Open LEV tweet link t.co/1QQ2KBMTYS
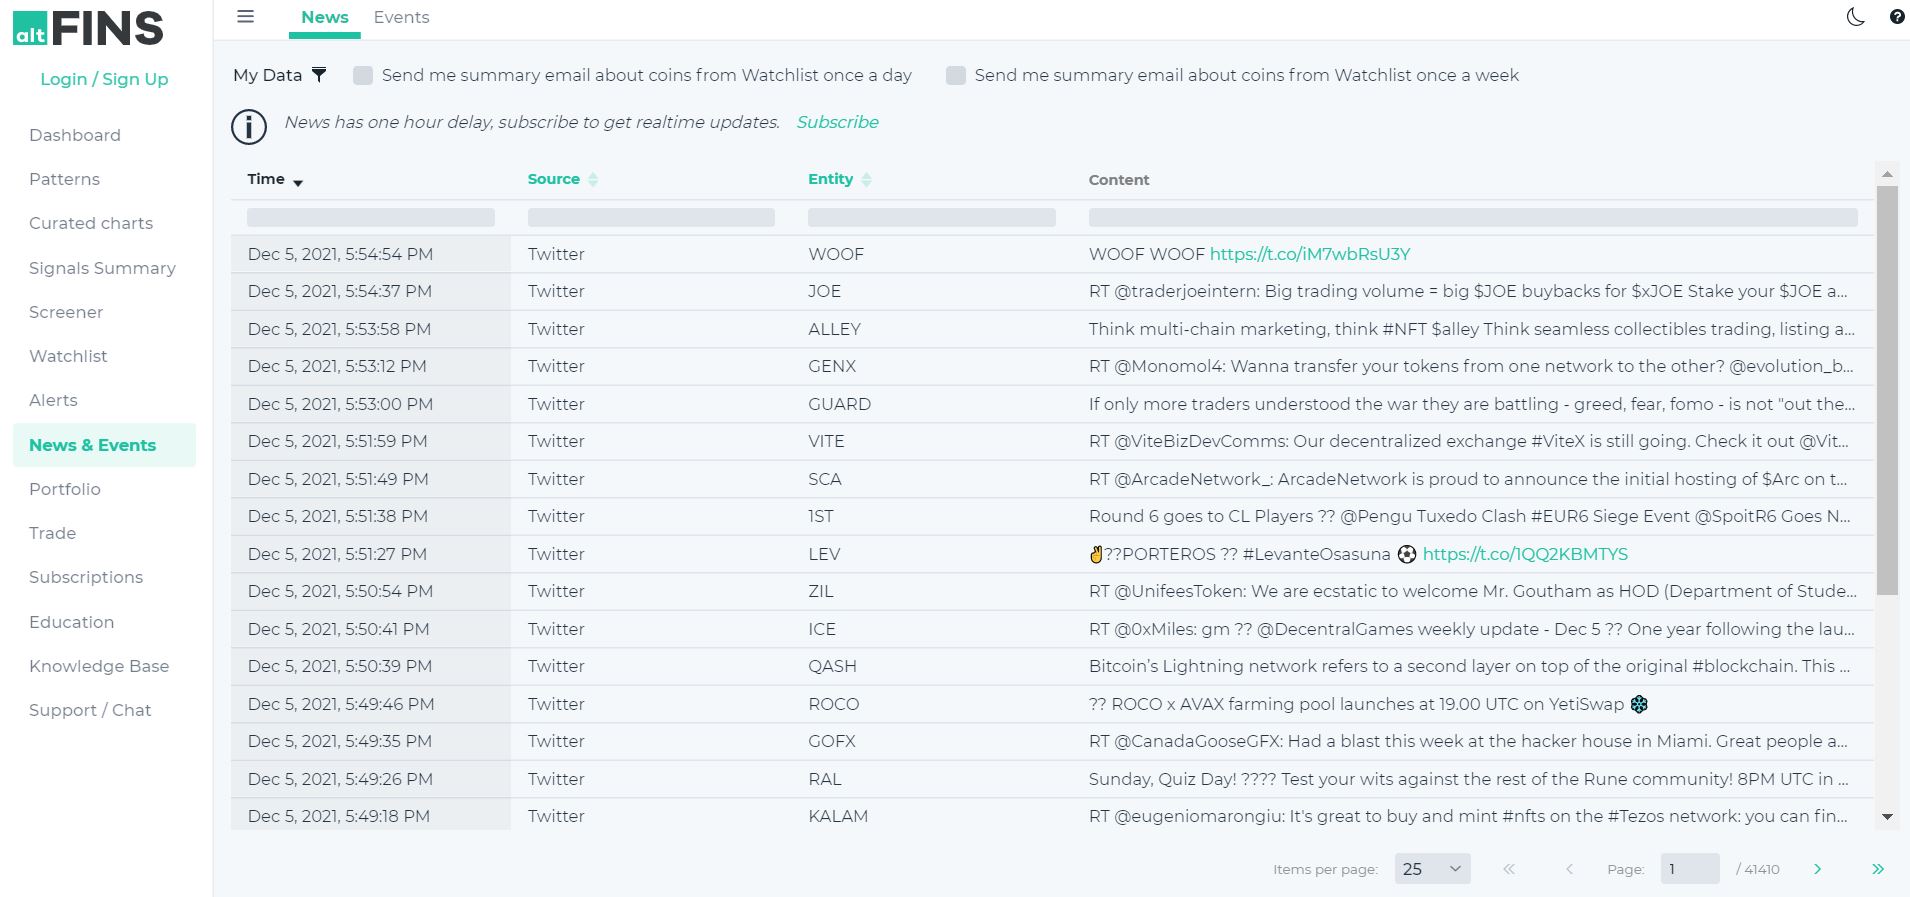1910x897 pixels. point(1525,554)
